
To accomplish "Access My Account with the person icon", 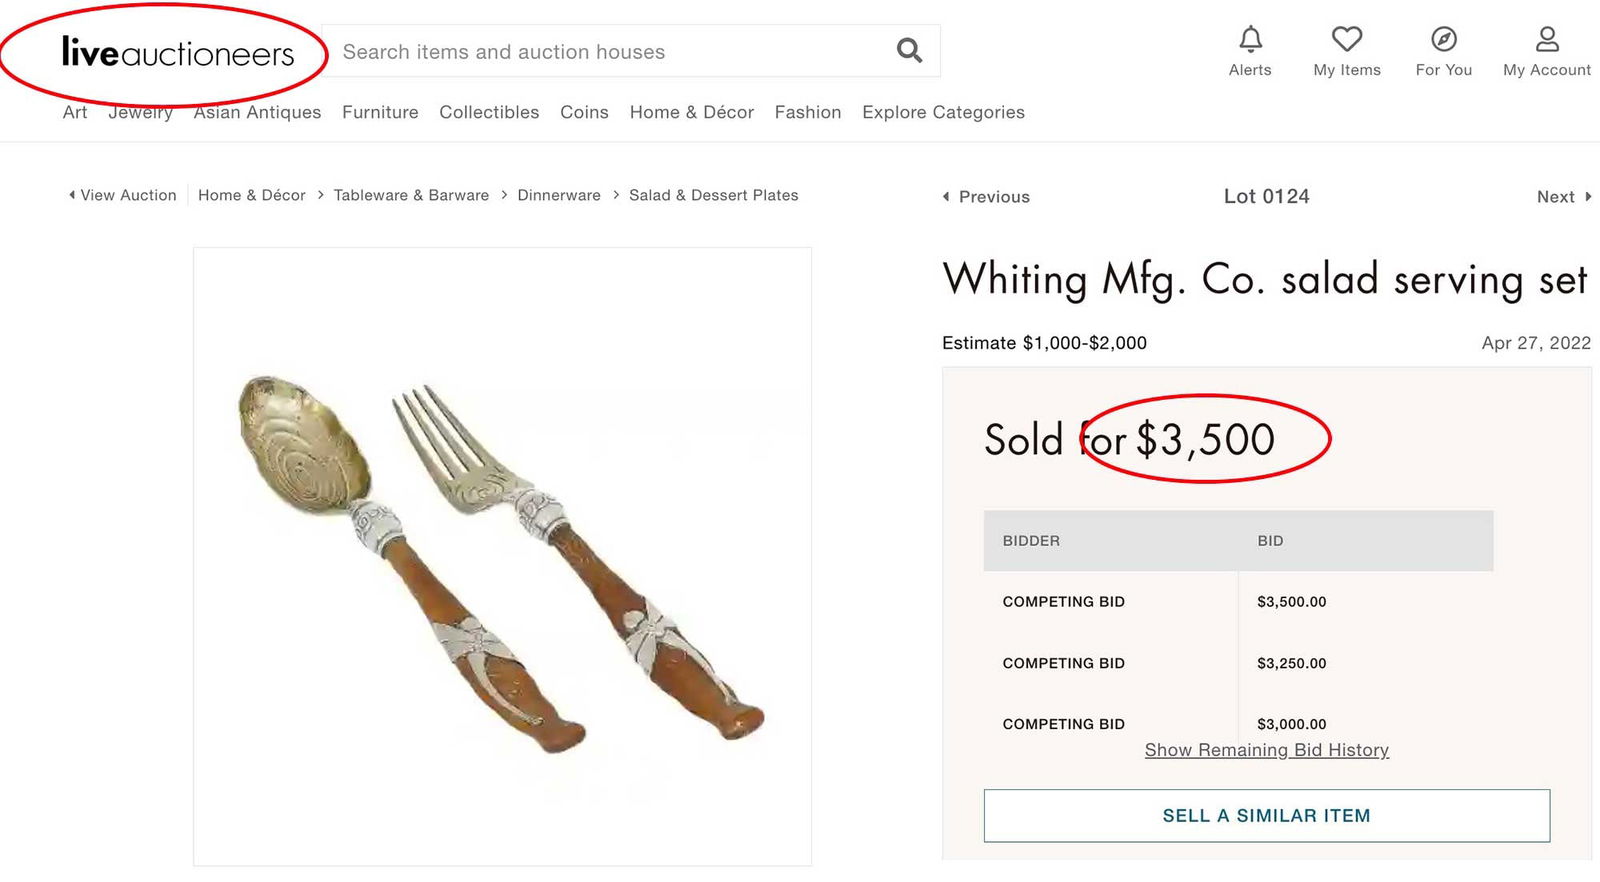I will click(1546, 40).
